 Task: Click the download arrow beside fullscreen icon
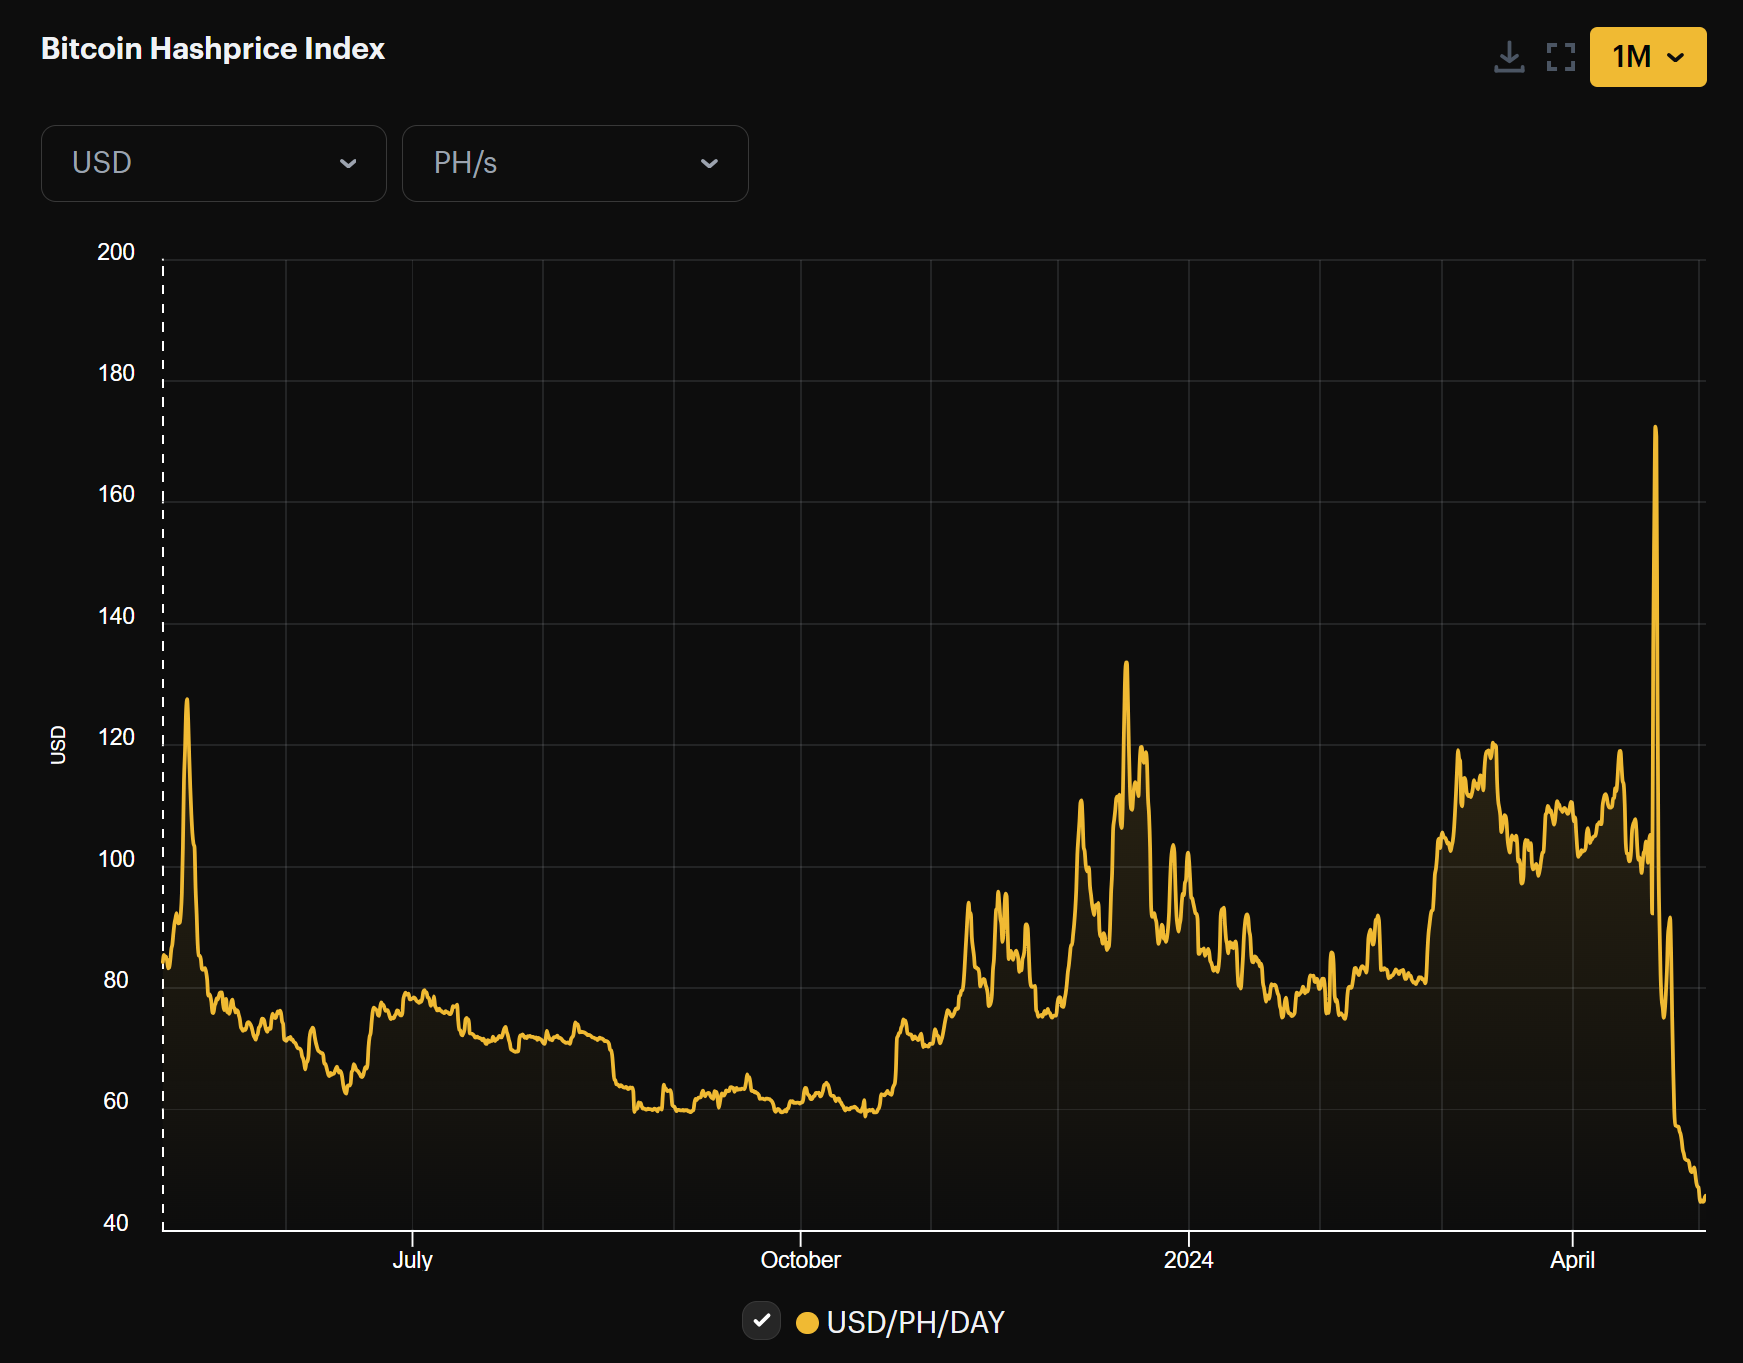pyautogui.click(x=1510, y=57)
